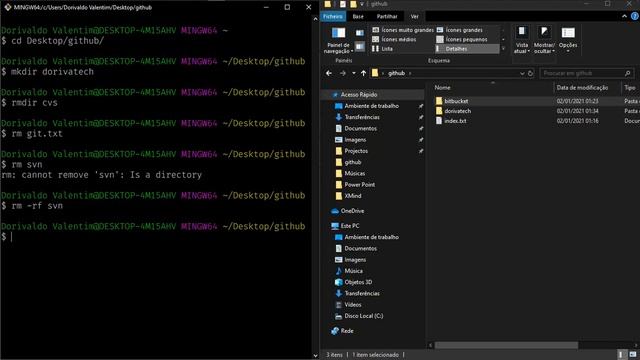Open Transferências under Acesso Rápido
Screen dimensions: 640x360
click(362, 117)
